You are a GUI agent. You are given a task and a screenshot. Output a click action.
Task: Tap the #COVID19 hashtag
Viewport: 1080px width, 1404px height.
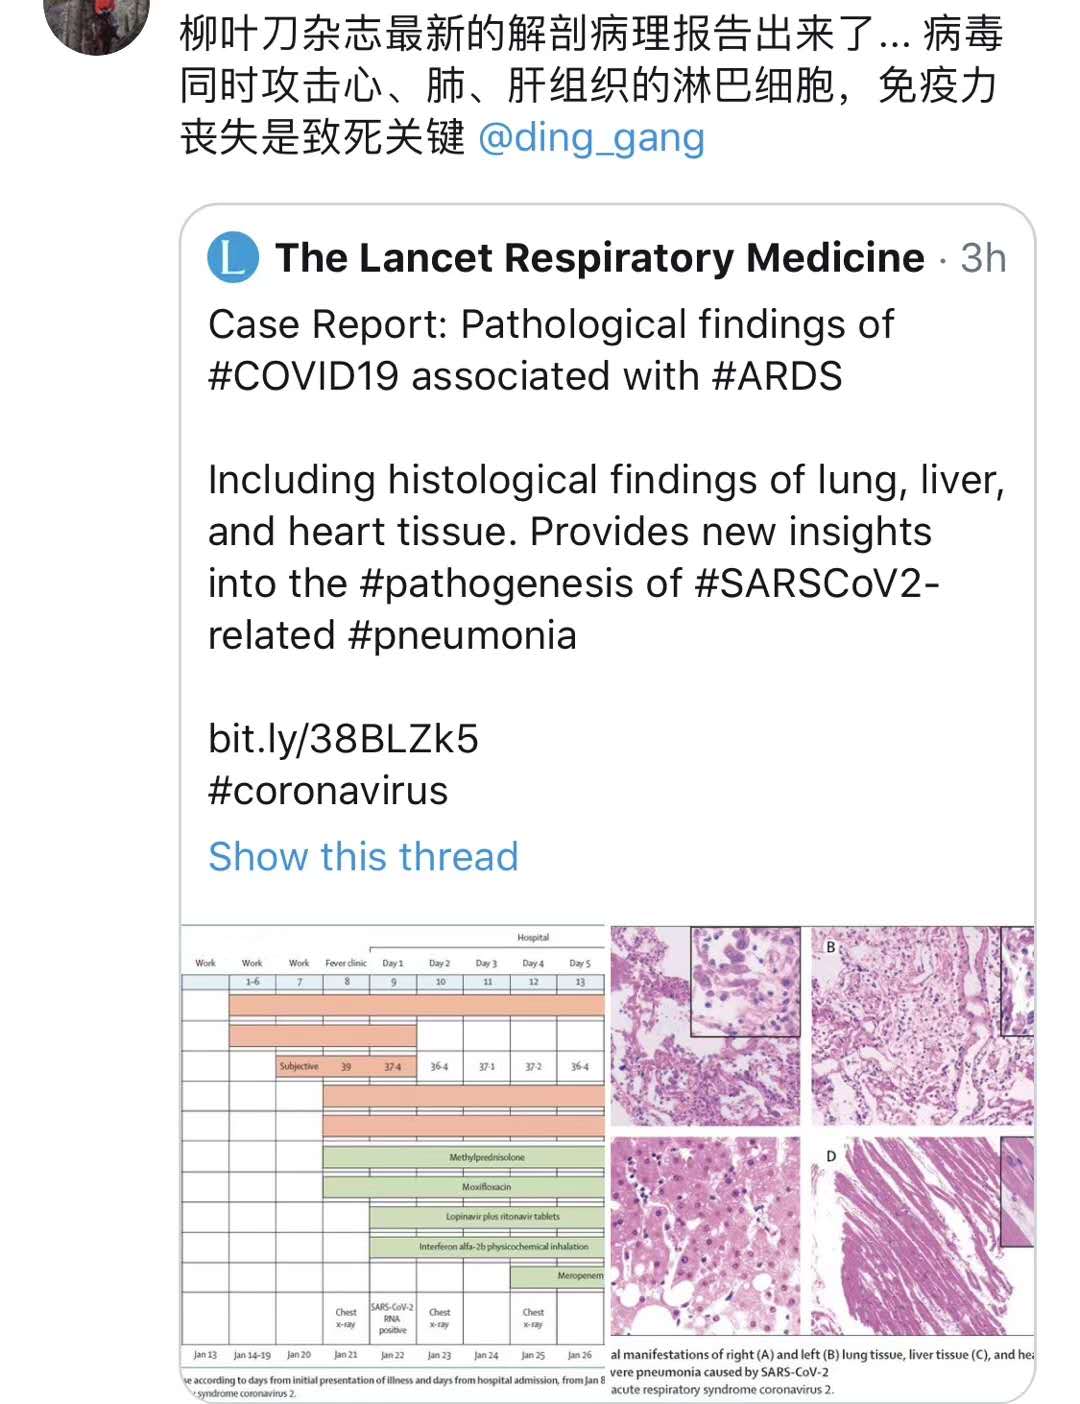click(x=304, y=376)
